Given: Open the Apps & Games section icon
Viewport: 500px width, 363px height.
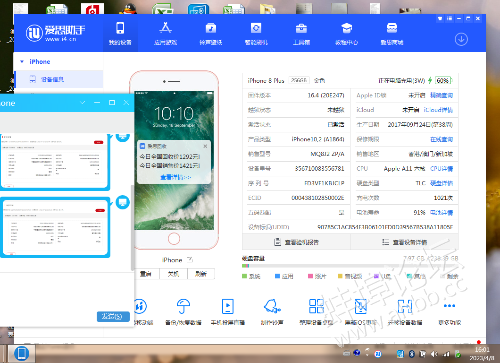Looking at the screenshot, I should [x=165, y=28].
